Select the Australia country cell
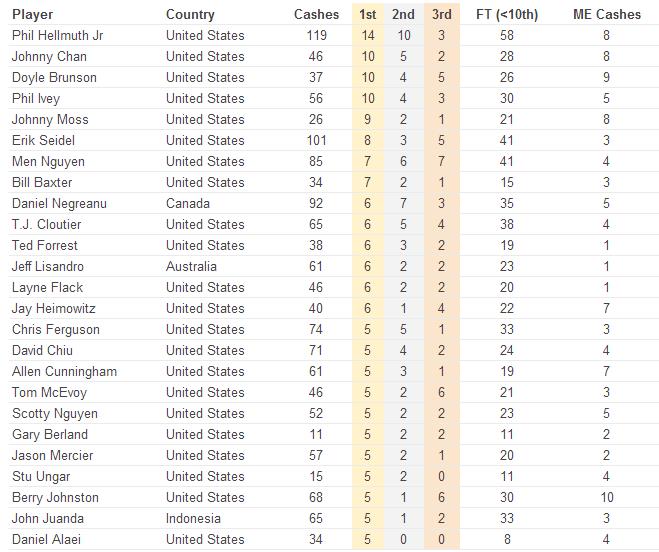Viewport: 659px width, 552px height. pos(191,266)
